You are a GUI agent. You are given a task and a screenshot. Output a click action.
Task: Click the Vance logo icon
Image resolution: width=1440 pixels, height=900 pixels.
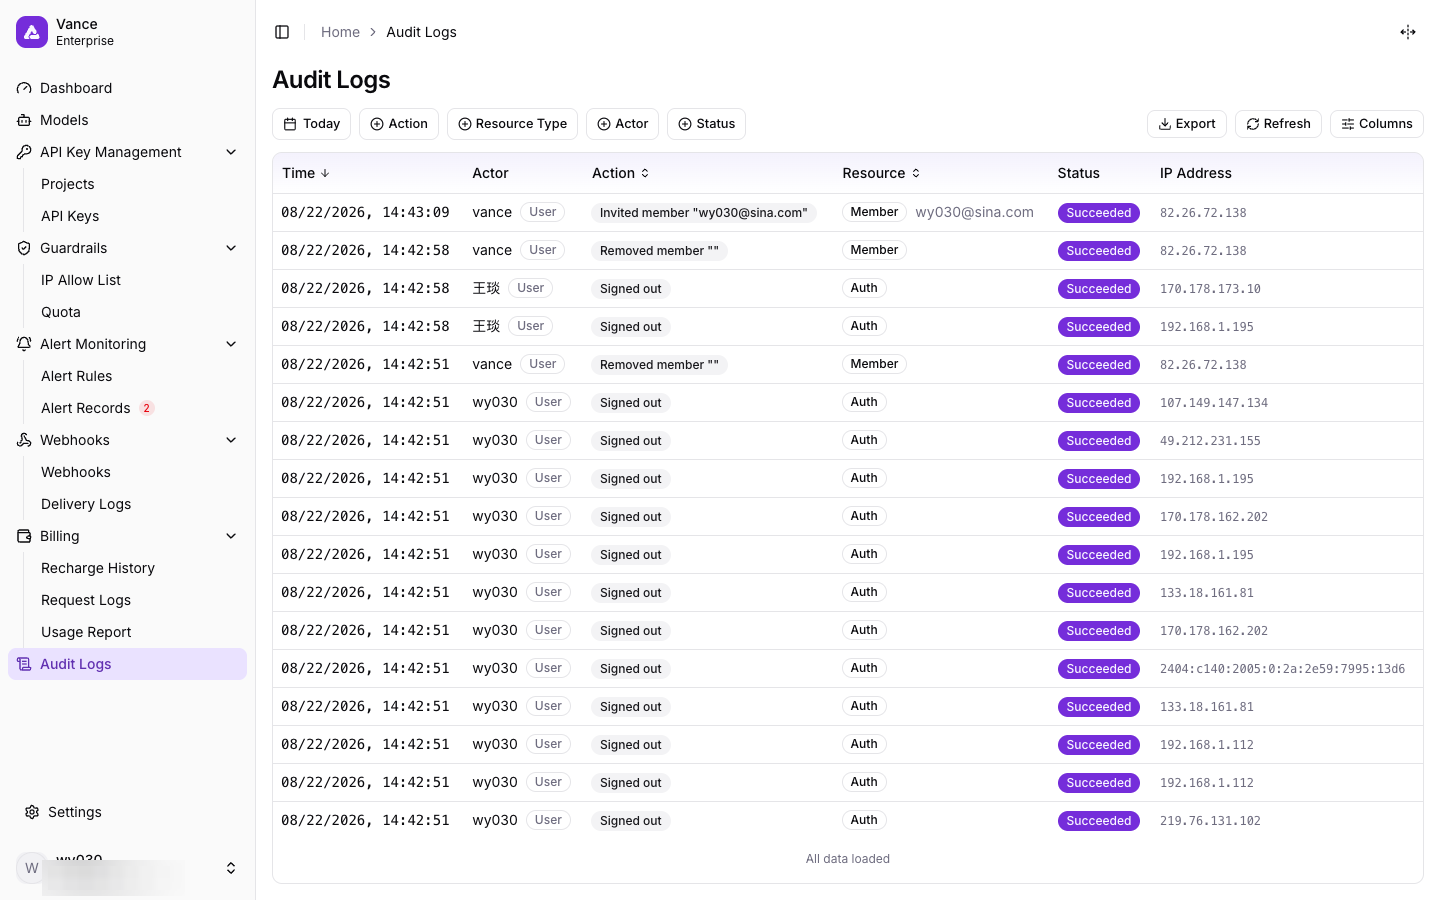click(x=32, y=32)
